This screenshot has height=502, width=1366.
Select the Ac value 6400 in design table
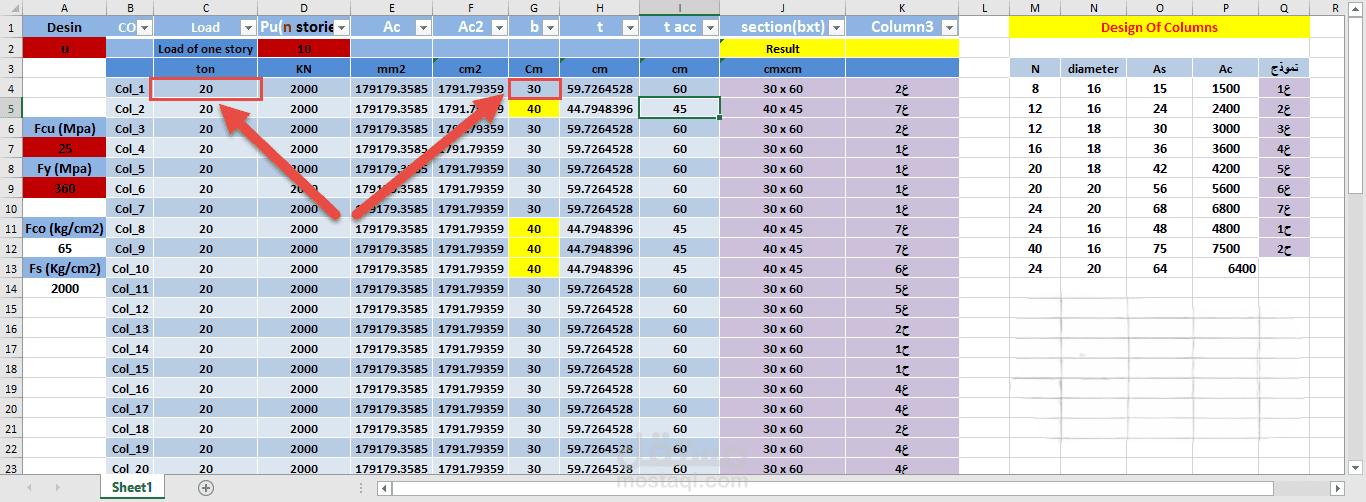click(x=1225, y=269)
